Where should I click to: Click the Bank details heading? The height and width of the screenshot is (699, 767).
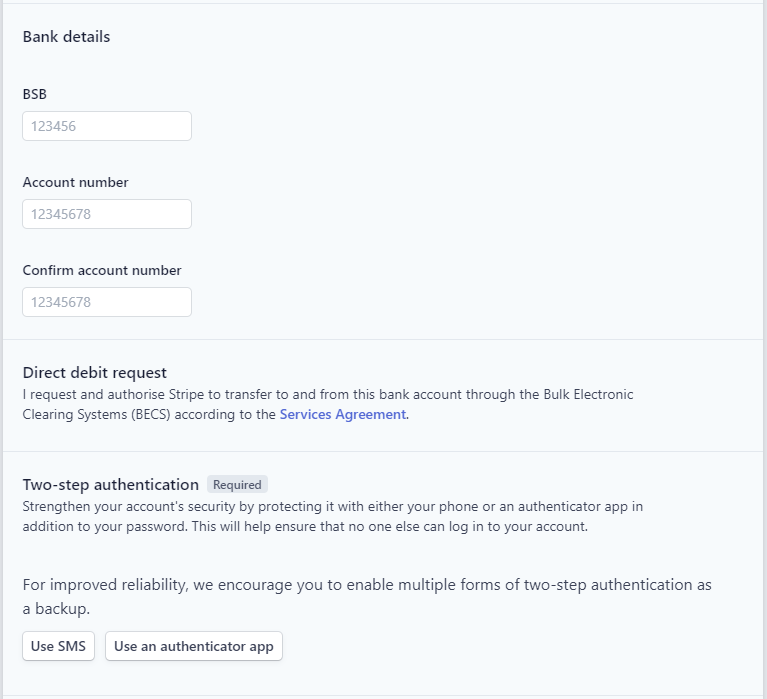pyautogui.click(x=66, y=37)
